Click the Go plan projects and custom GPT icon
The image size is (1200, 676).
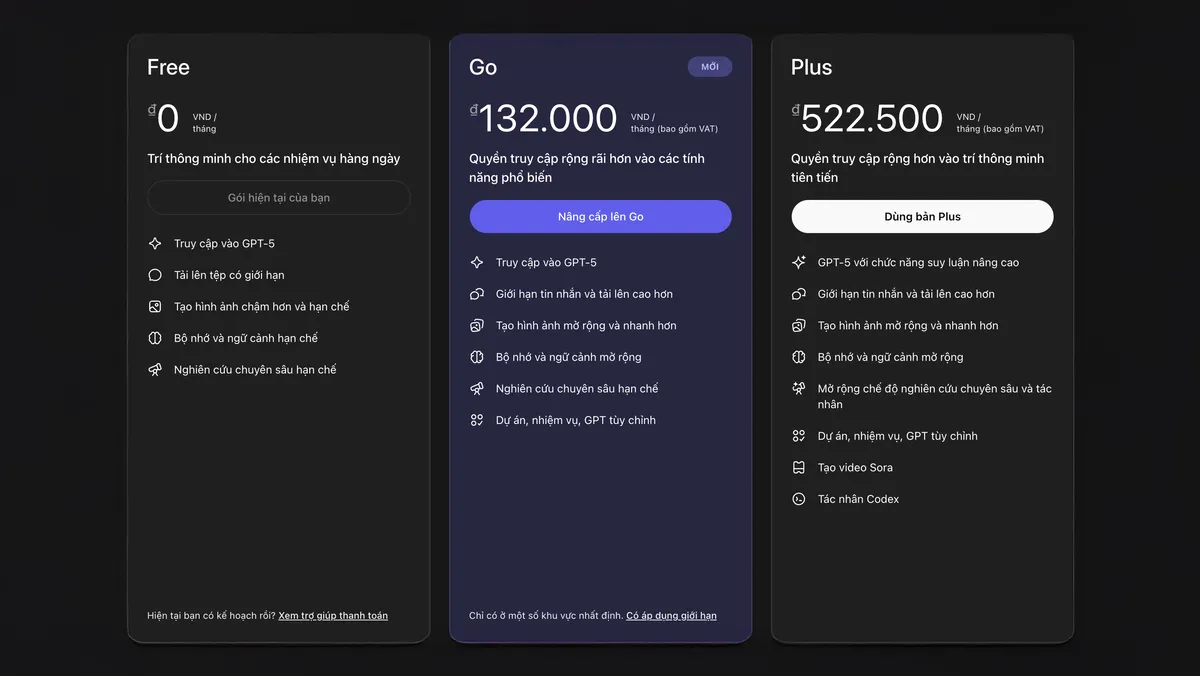477,420
